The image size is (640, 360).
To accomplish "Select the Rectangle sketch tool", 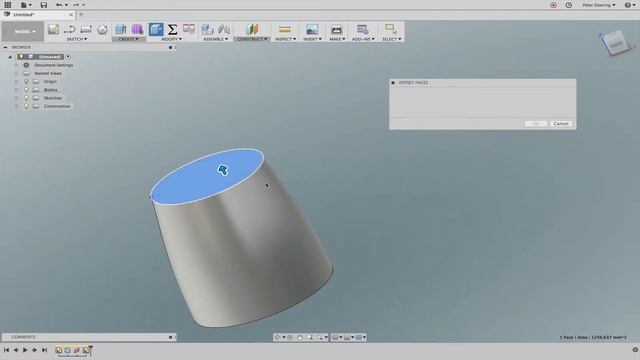I will pyautogui.click(x=86, y=29).
